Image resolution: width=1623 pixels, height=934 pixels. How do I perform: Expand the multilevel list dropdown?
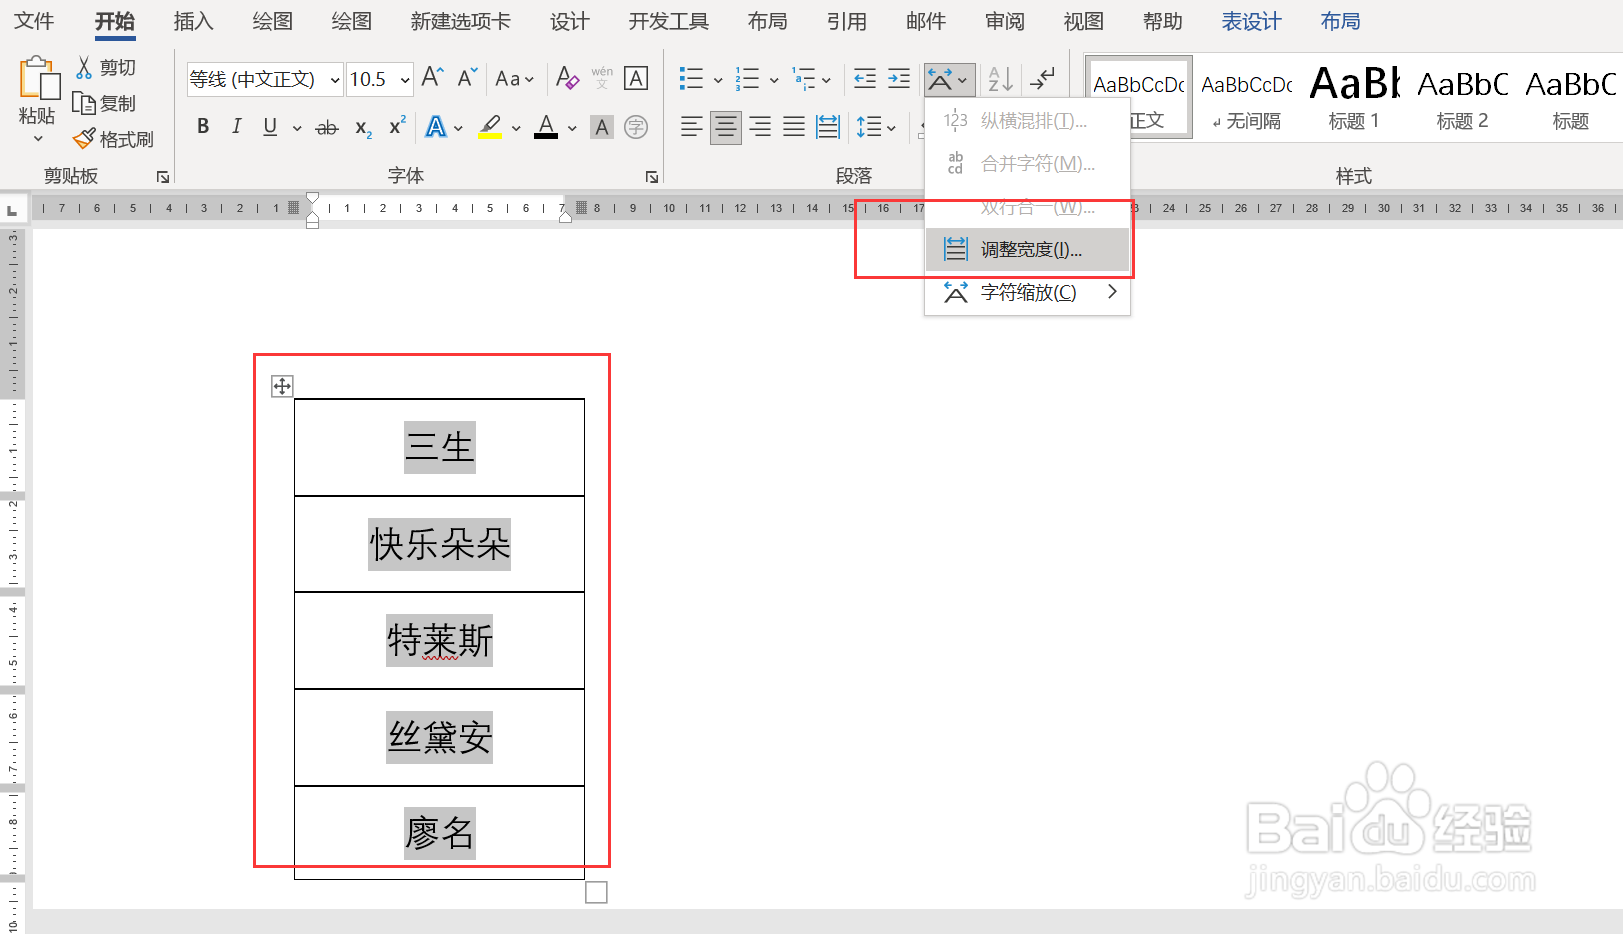click(826, 79)
